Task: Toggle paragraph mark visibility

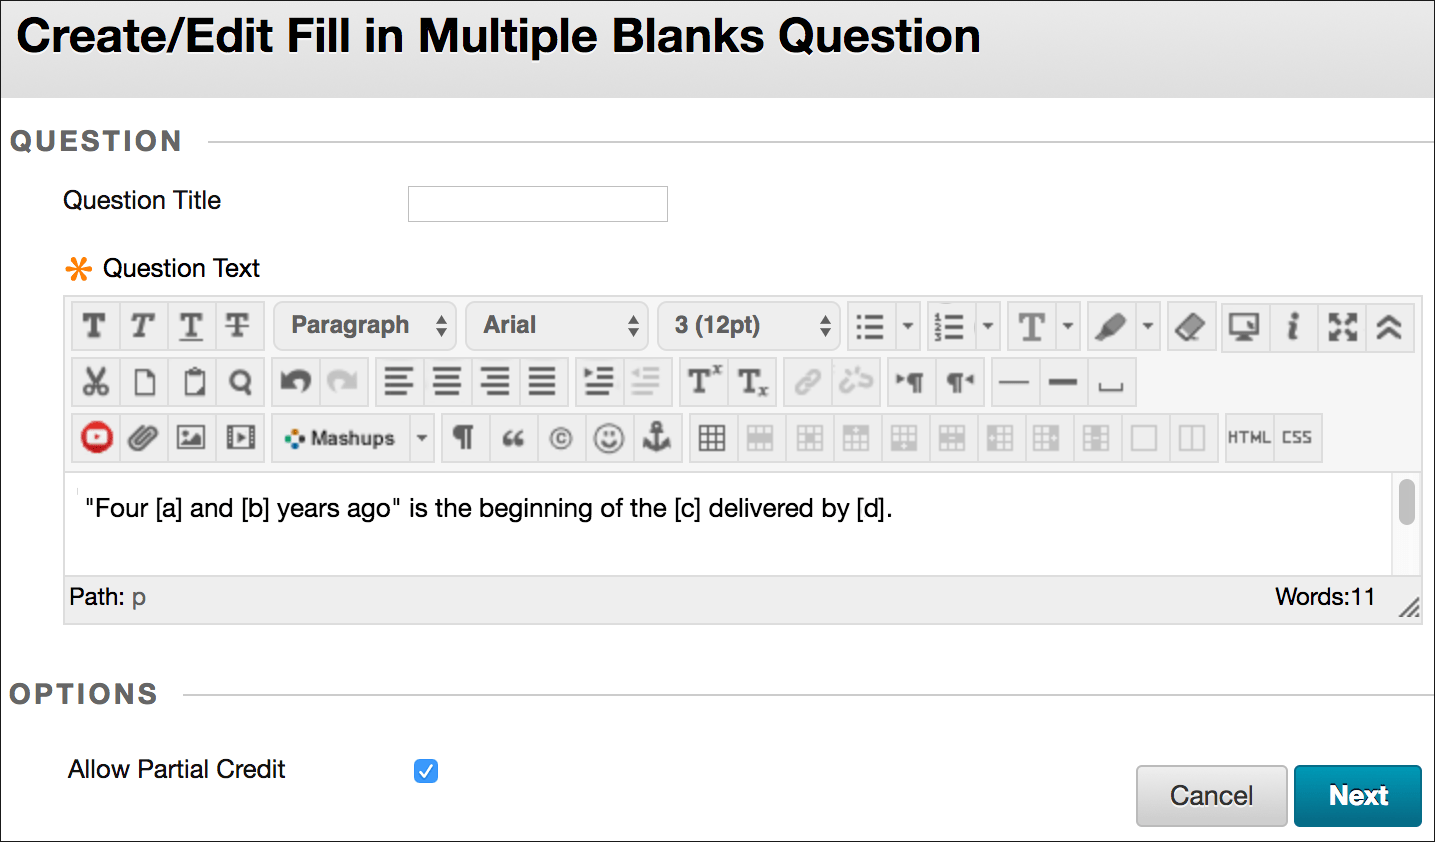Action: (x=465, y=437)
